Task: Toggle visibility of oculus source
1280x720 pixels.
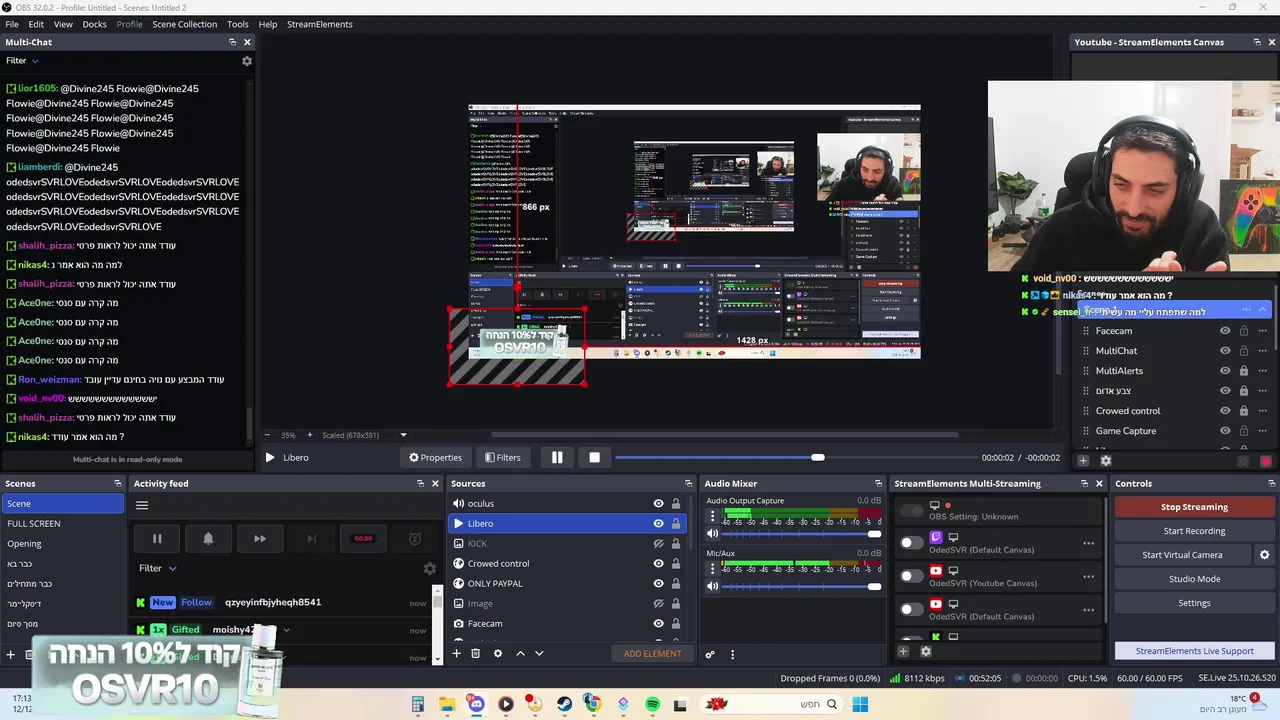Action: pyautogui.click(x=658, y=504)
